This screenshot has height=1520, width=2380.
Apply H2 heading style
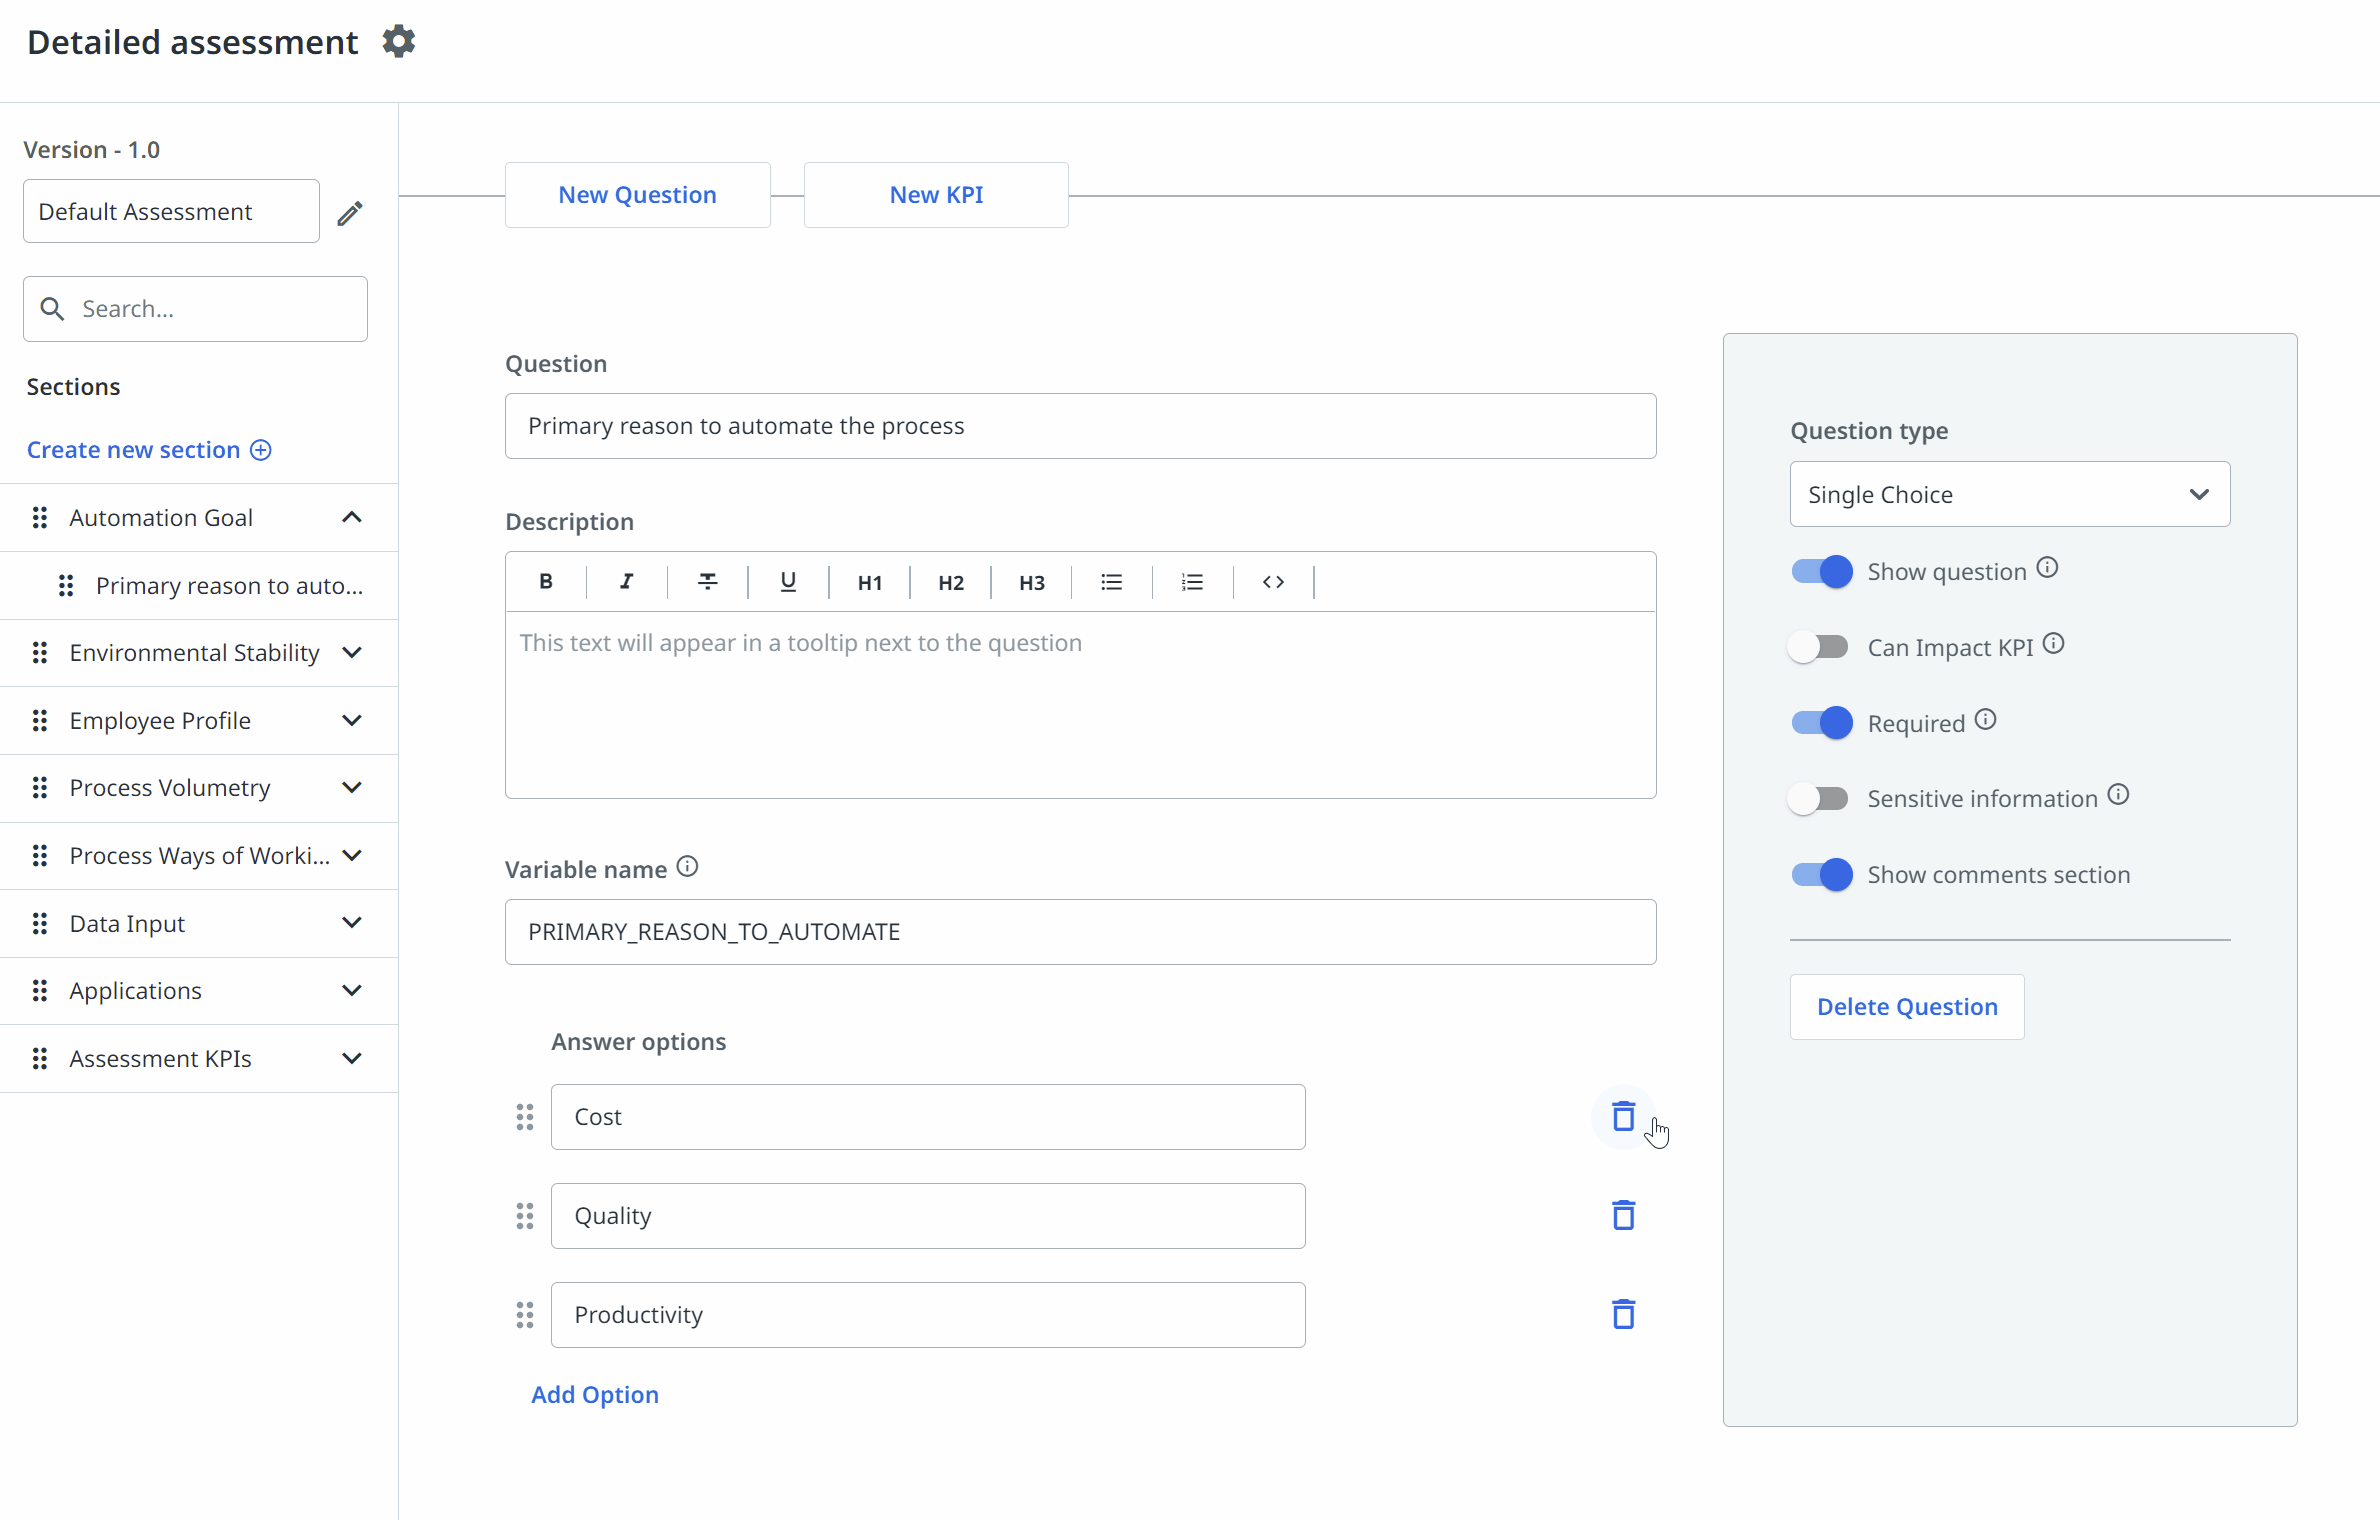click(951, 582)
